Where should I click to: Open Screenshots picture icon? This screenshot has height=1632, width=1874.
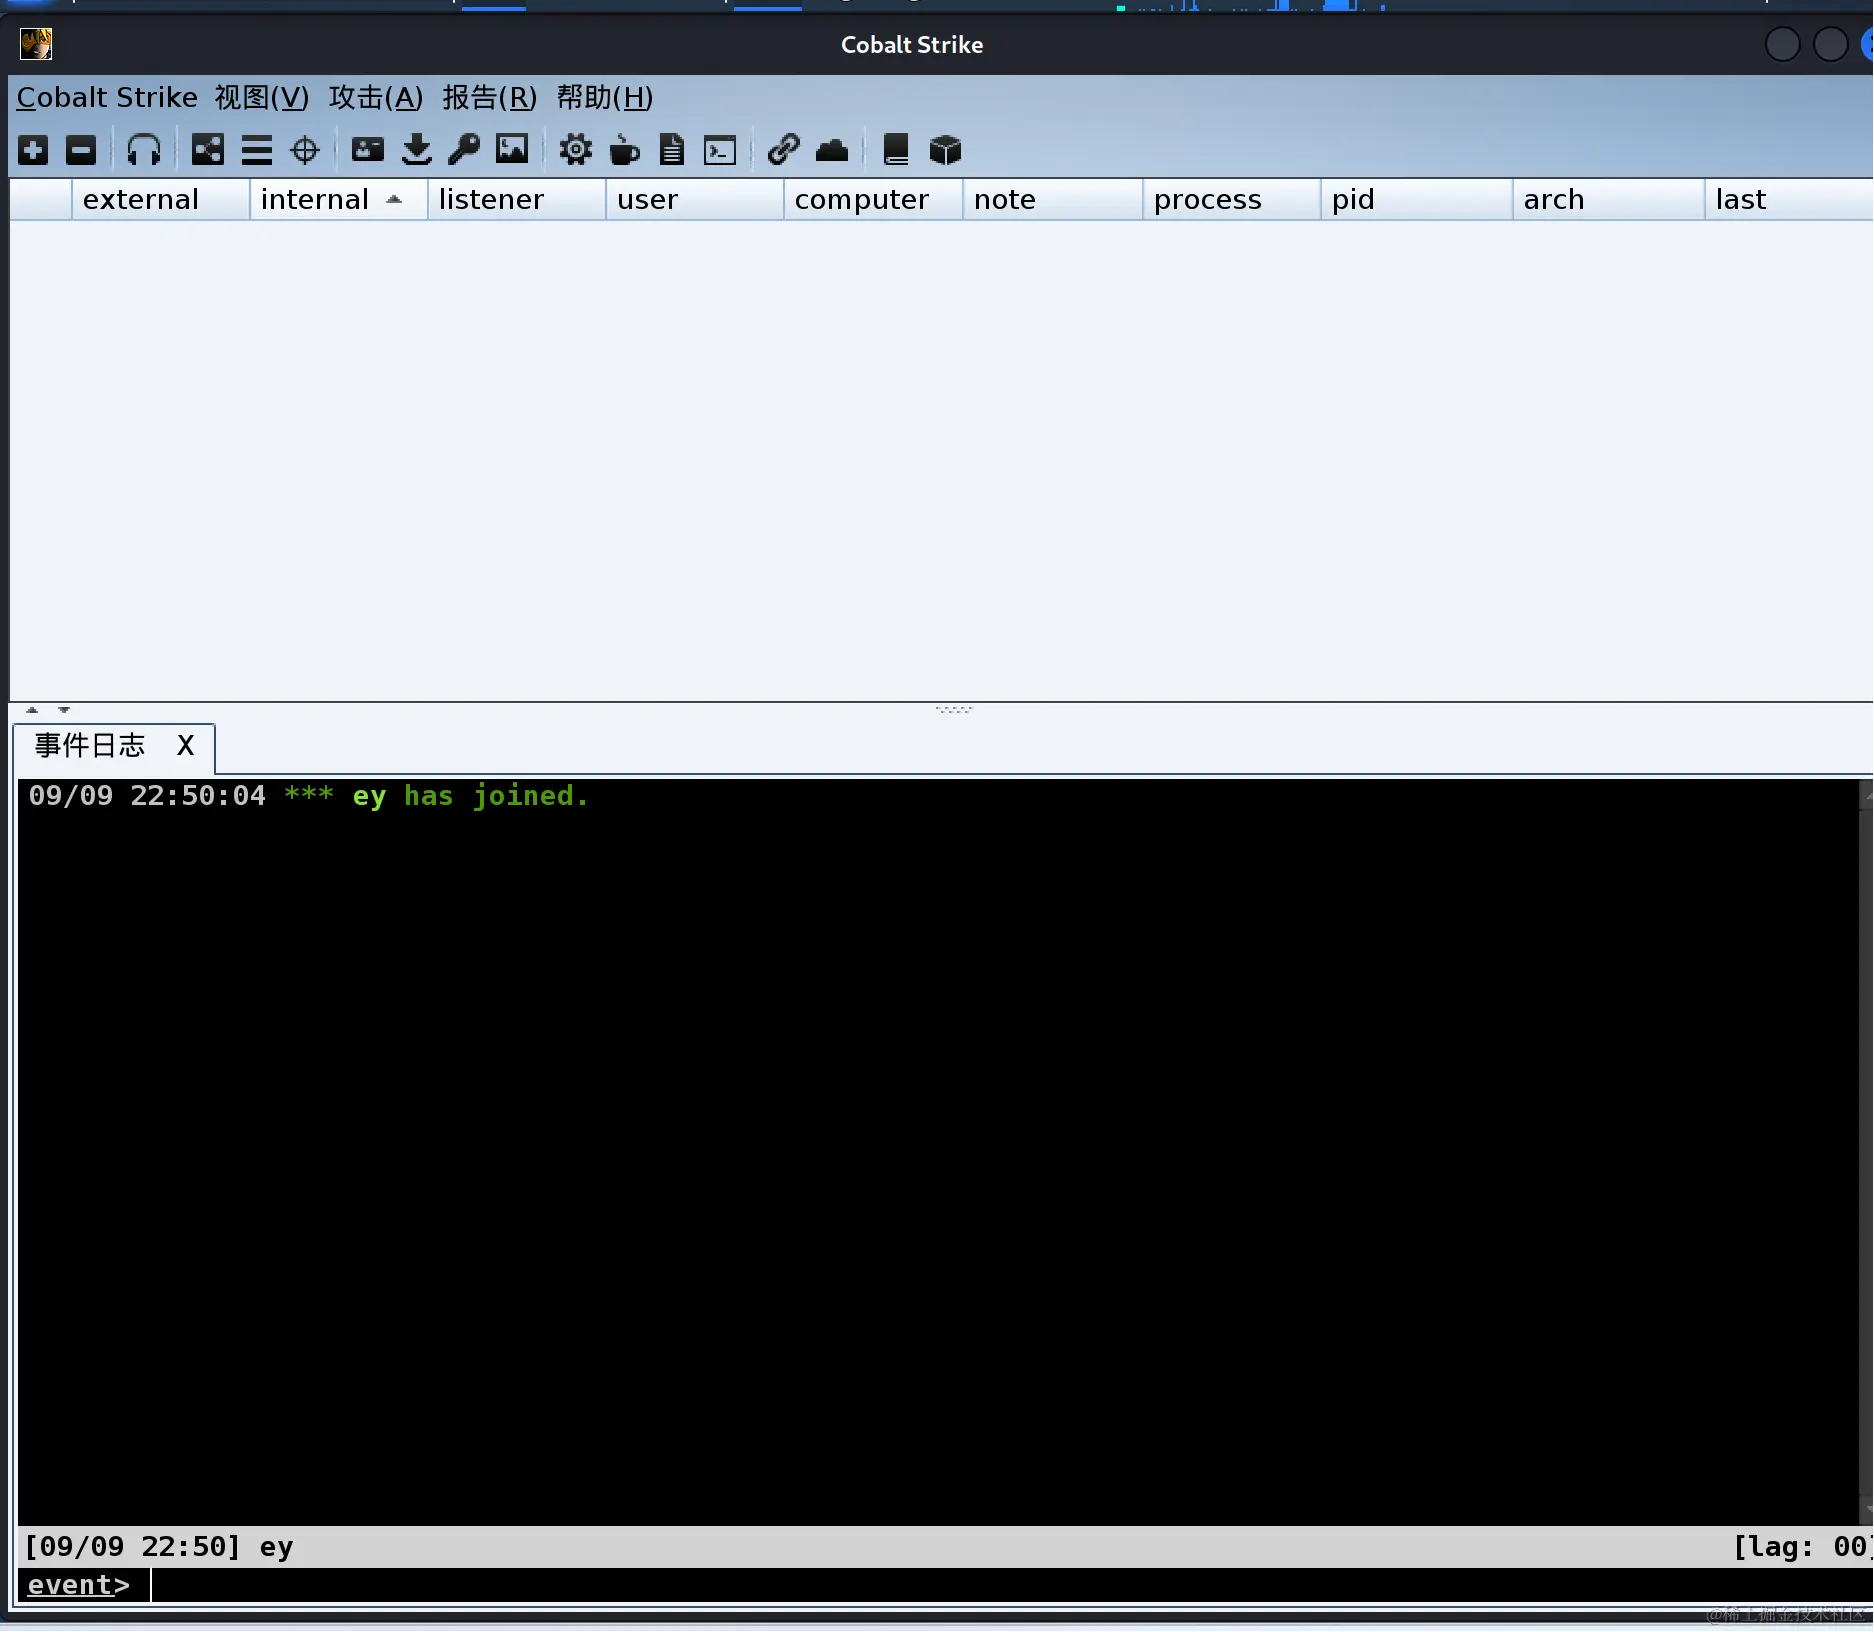coord(512,150)
